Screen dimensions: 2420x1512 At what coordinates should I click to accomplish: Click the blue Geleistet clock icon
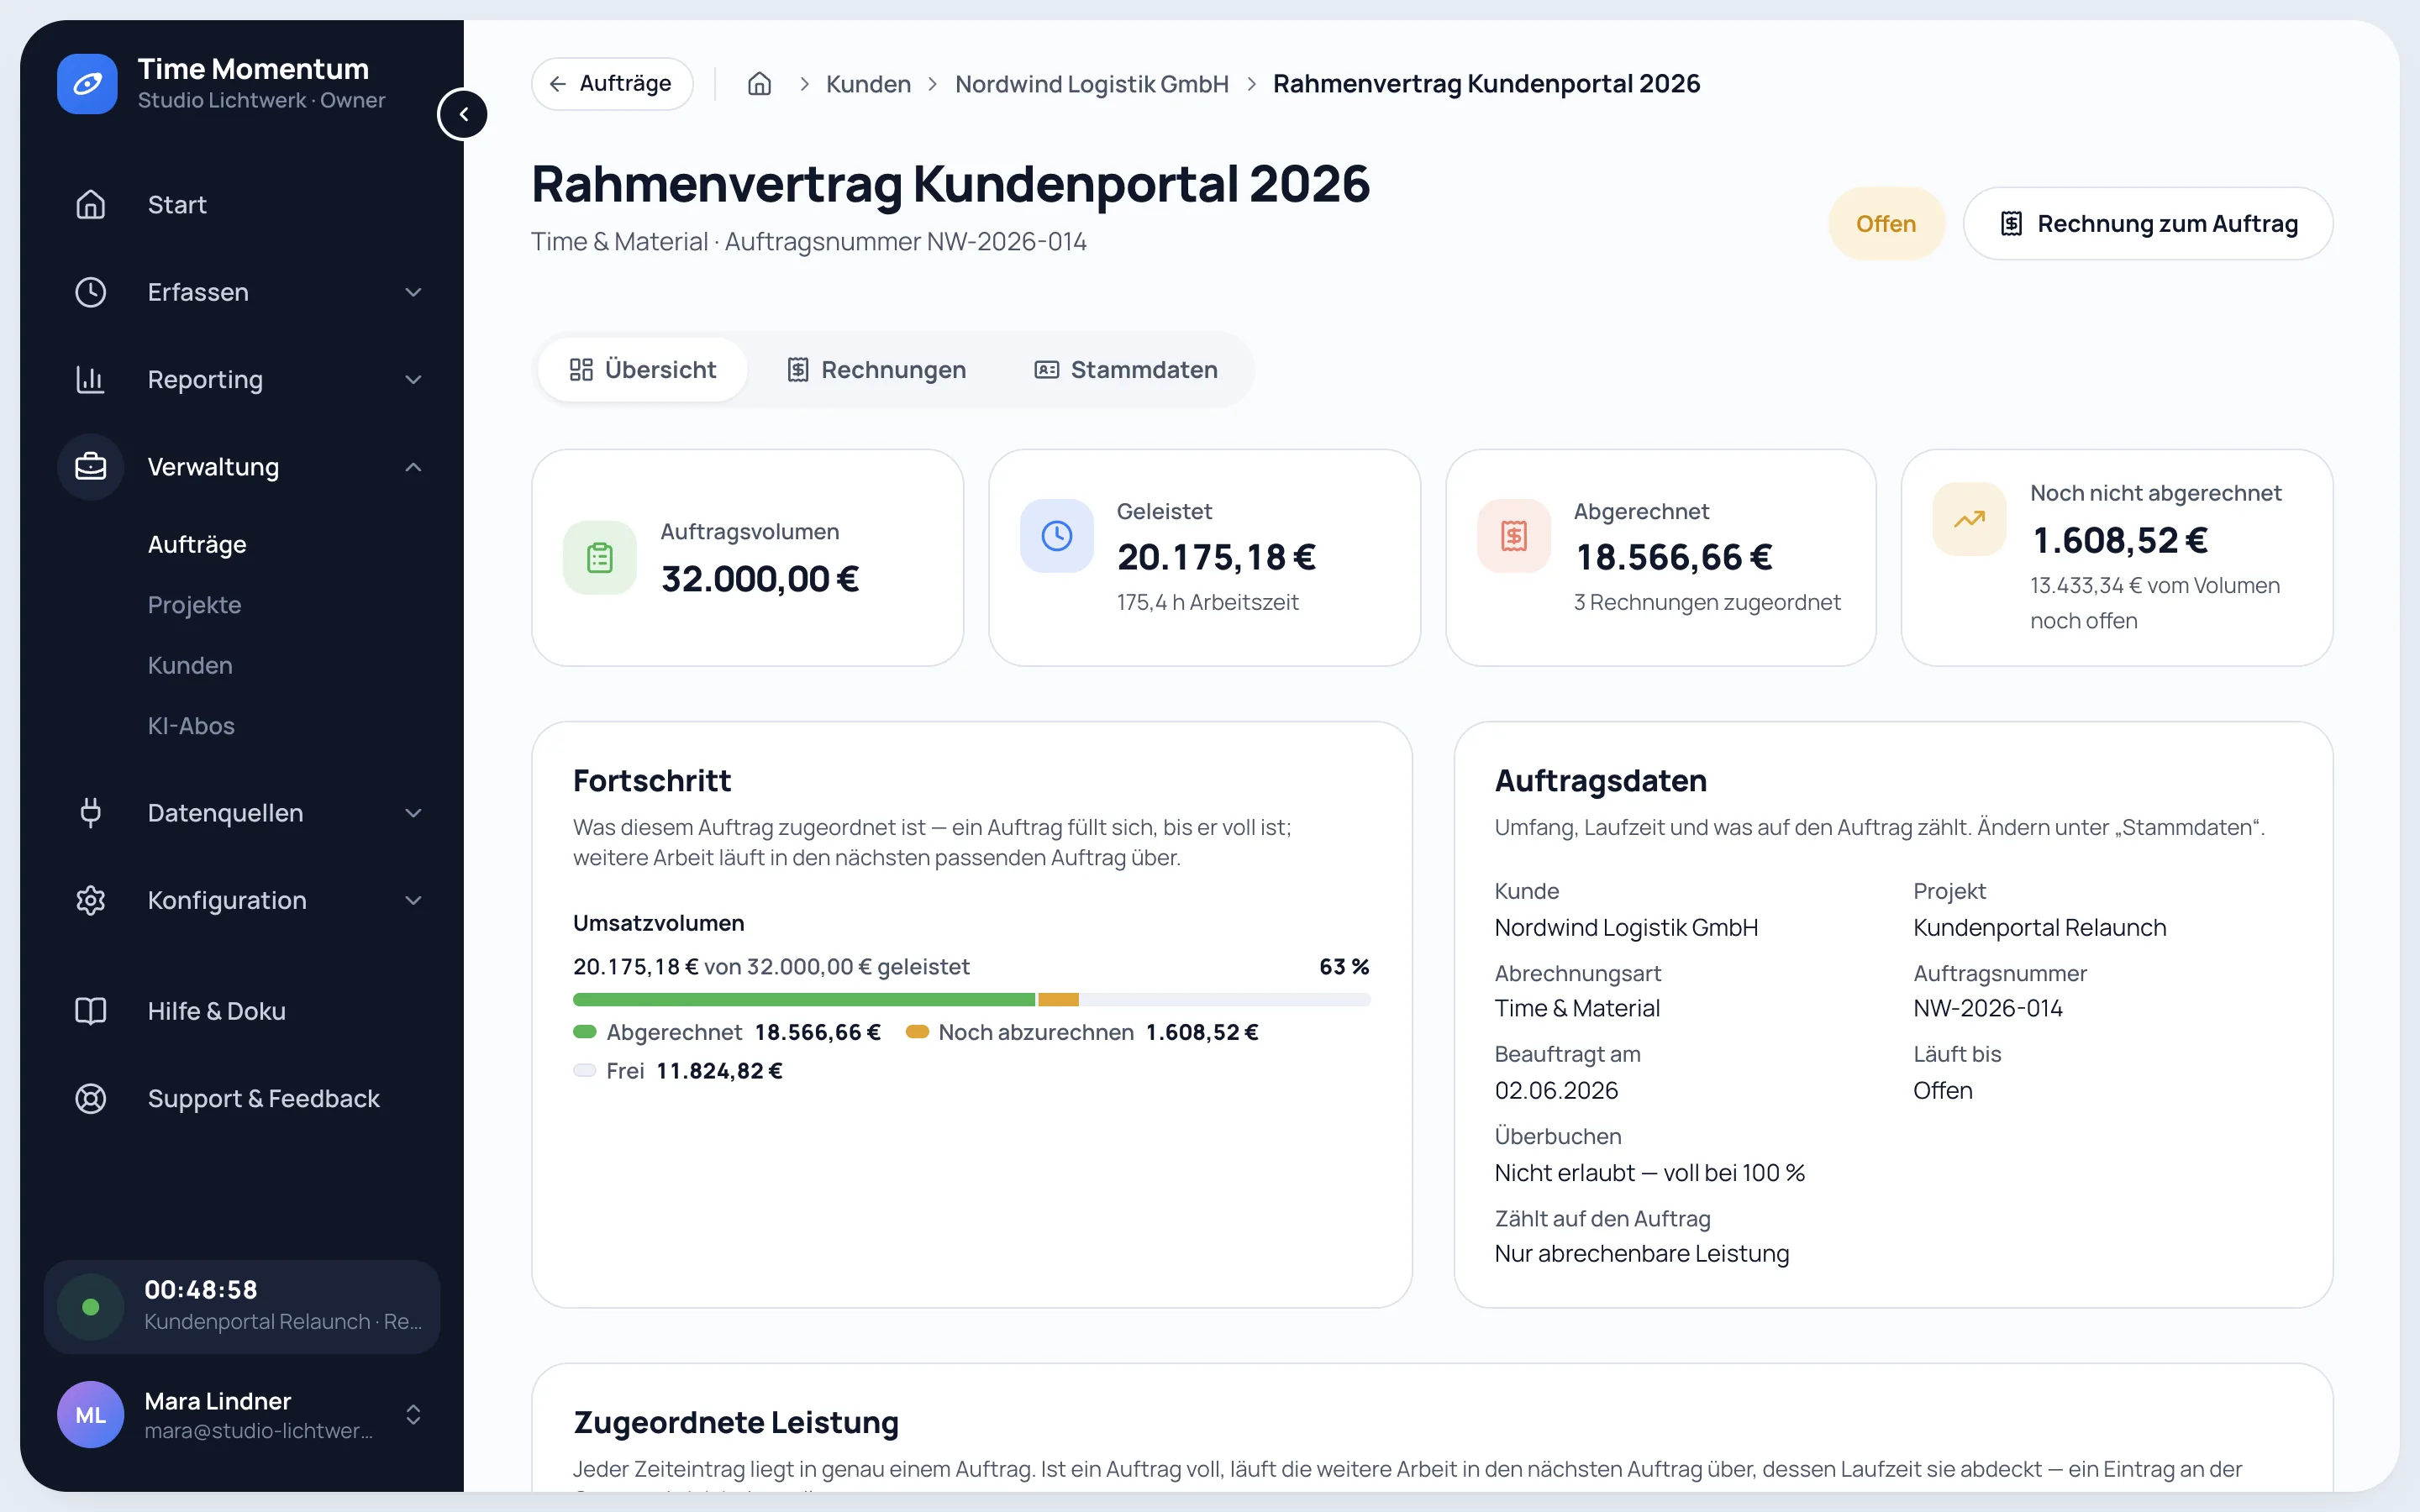[x=1057, y=536]
